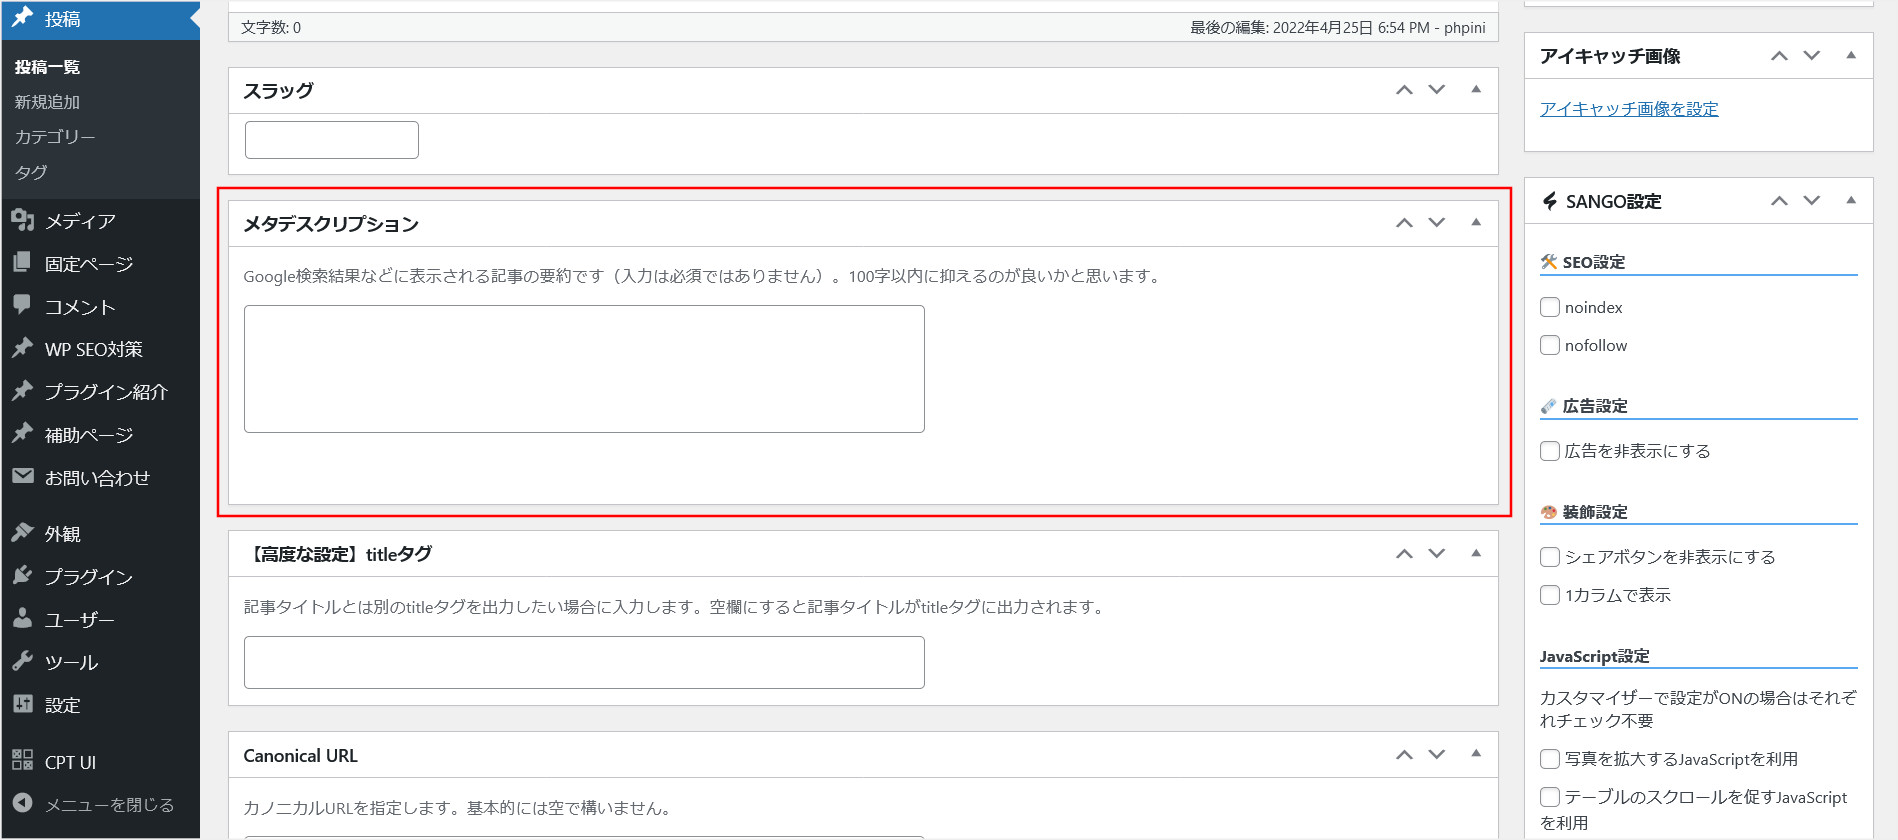Click inside the meta description text area
The image size is (1898, 840).
click(x=584, y=369)
